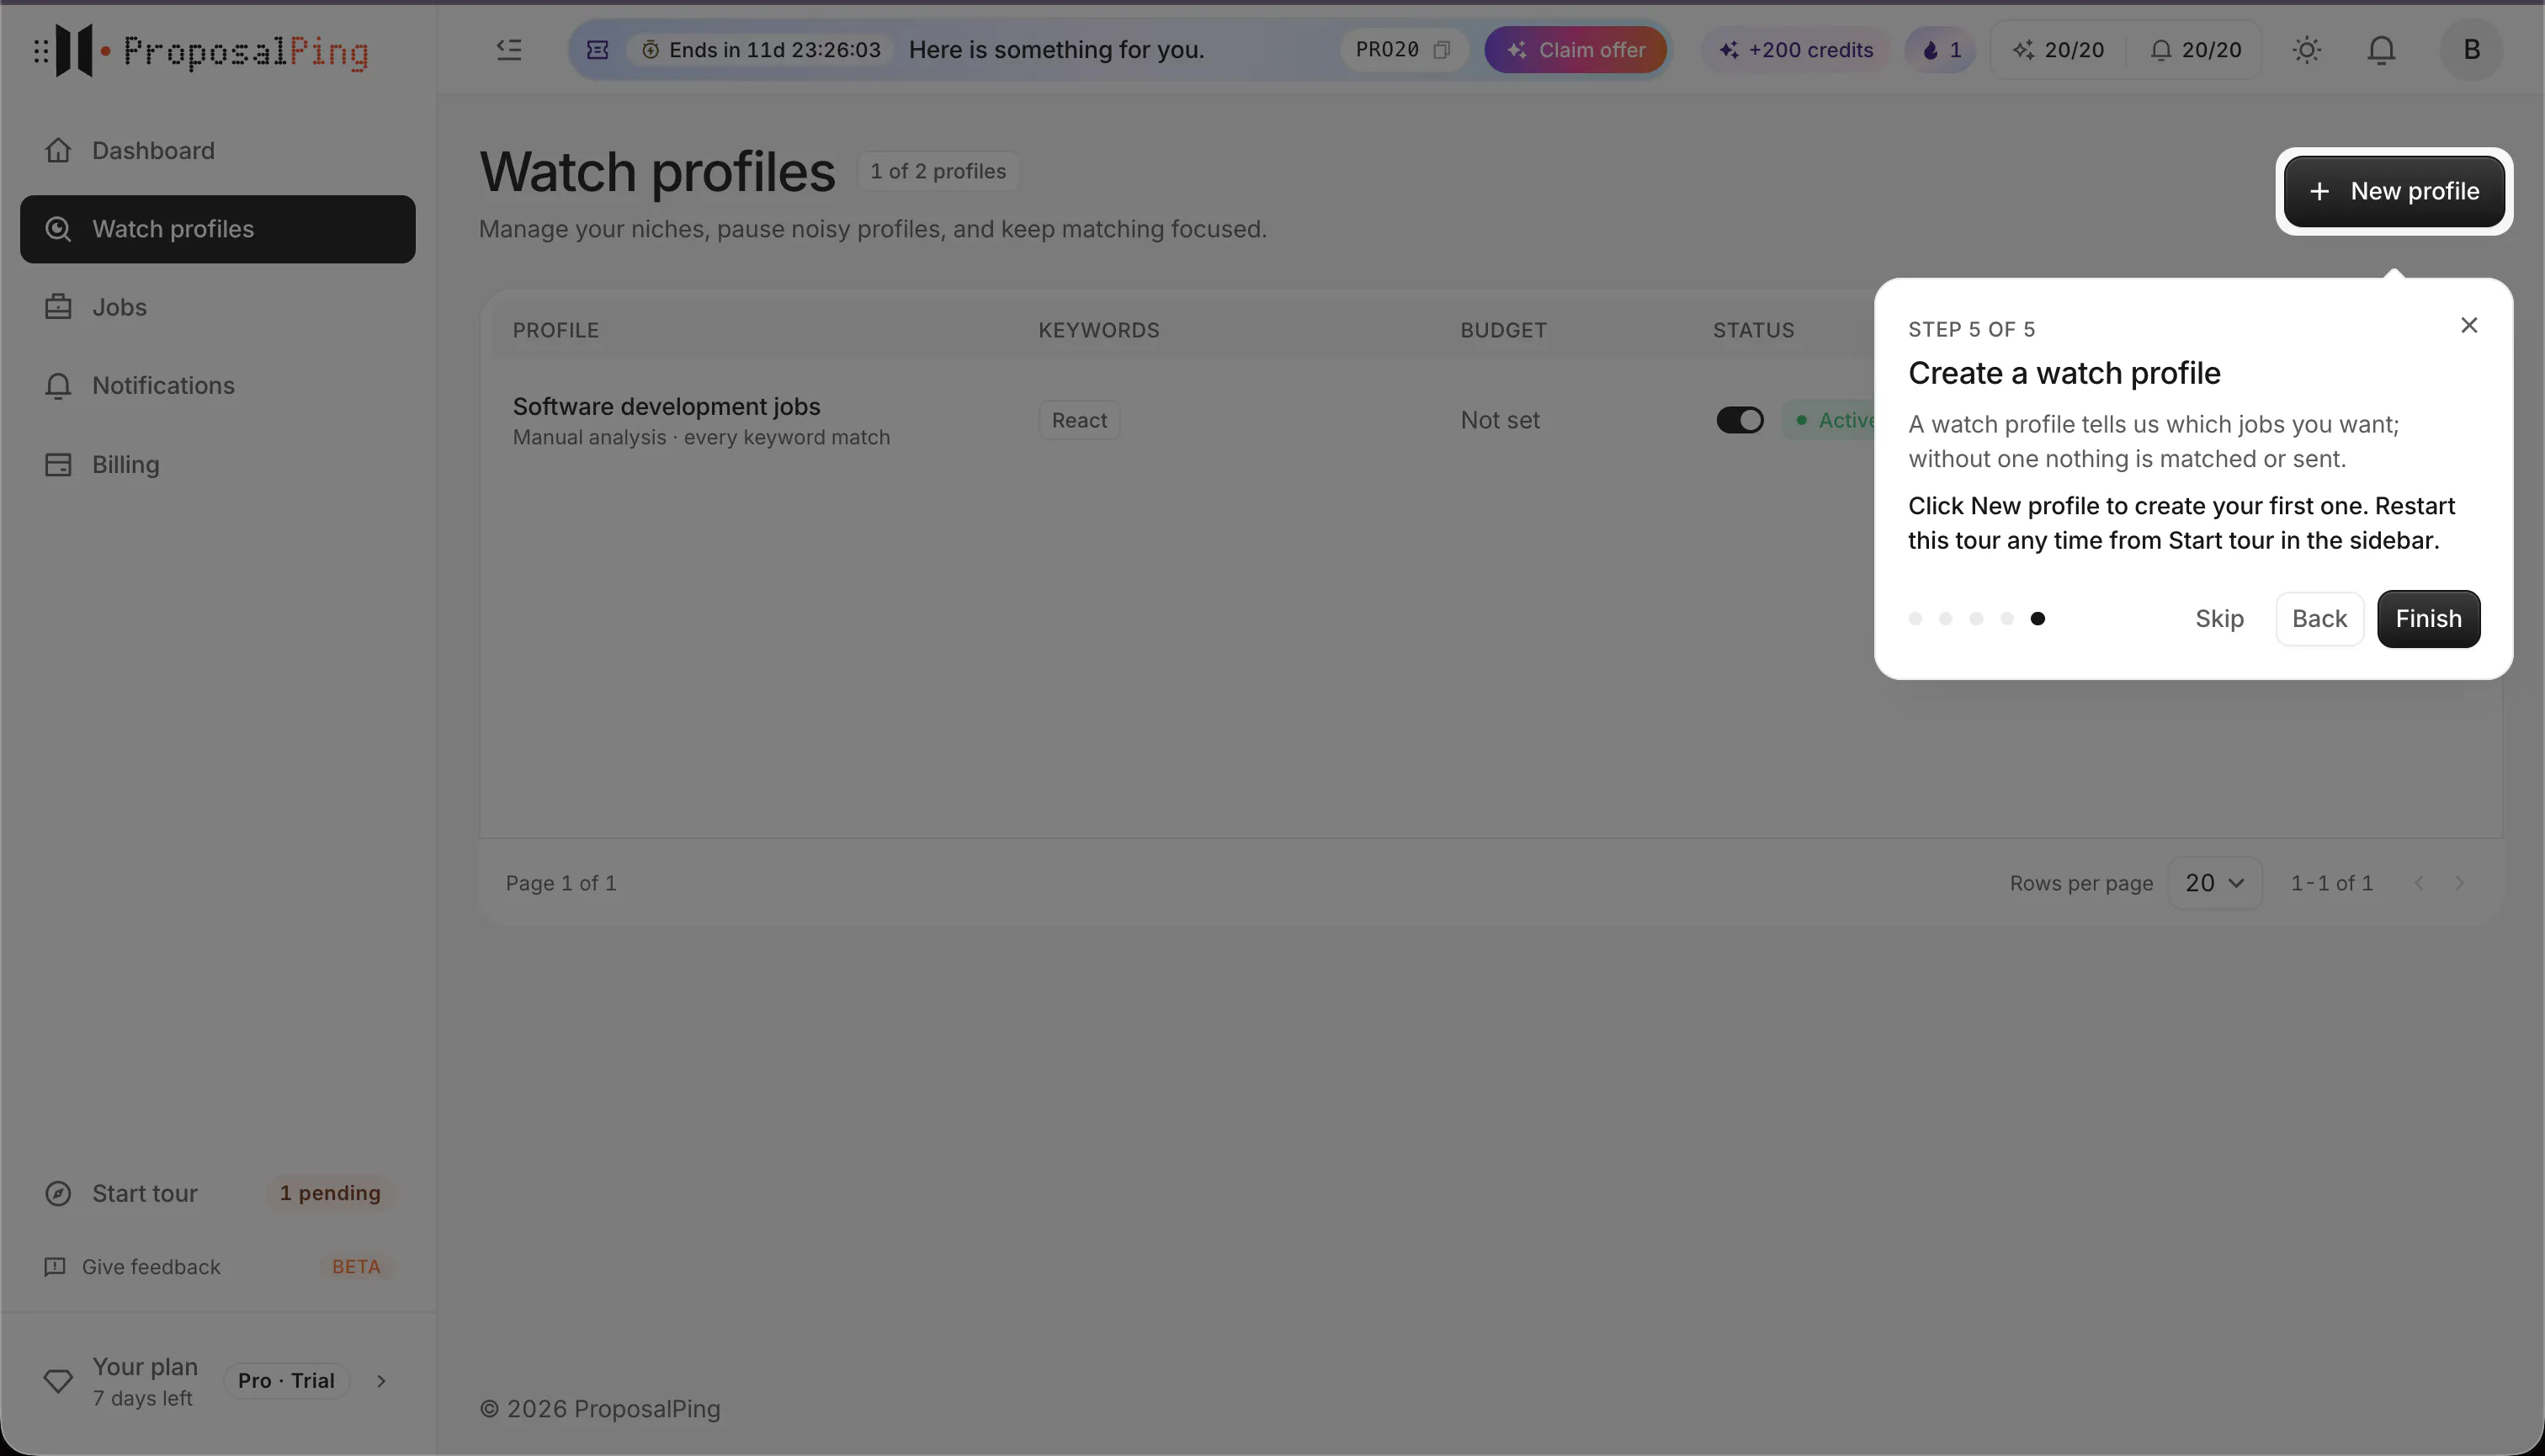Close the tour popup with X
The height and width of the screenshot is (1456, 2545).
[2468, 325]
